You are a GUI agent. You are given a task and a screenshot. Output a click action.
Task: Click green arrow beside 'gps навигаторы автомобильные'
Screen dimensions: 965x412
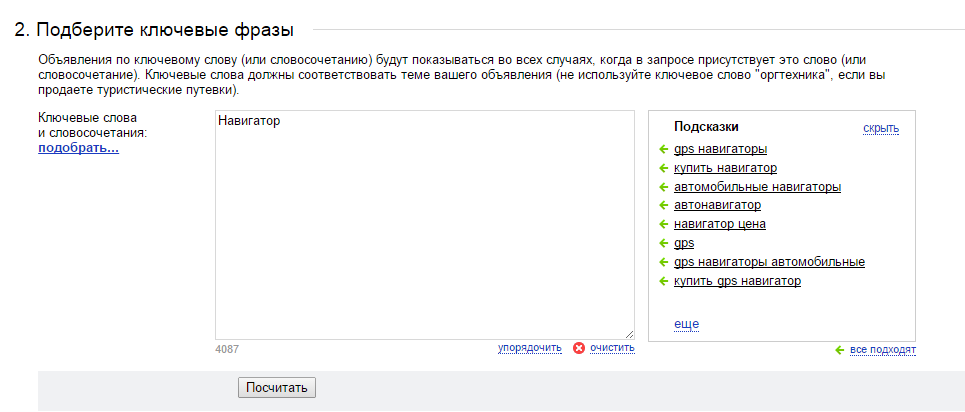coord(663,262)
